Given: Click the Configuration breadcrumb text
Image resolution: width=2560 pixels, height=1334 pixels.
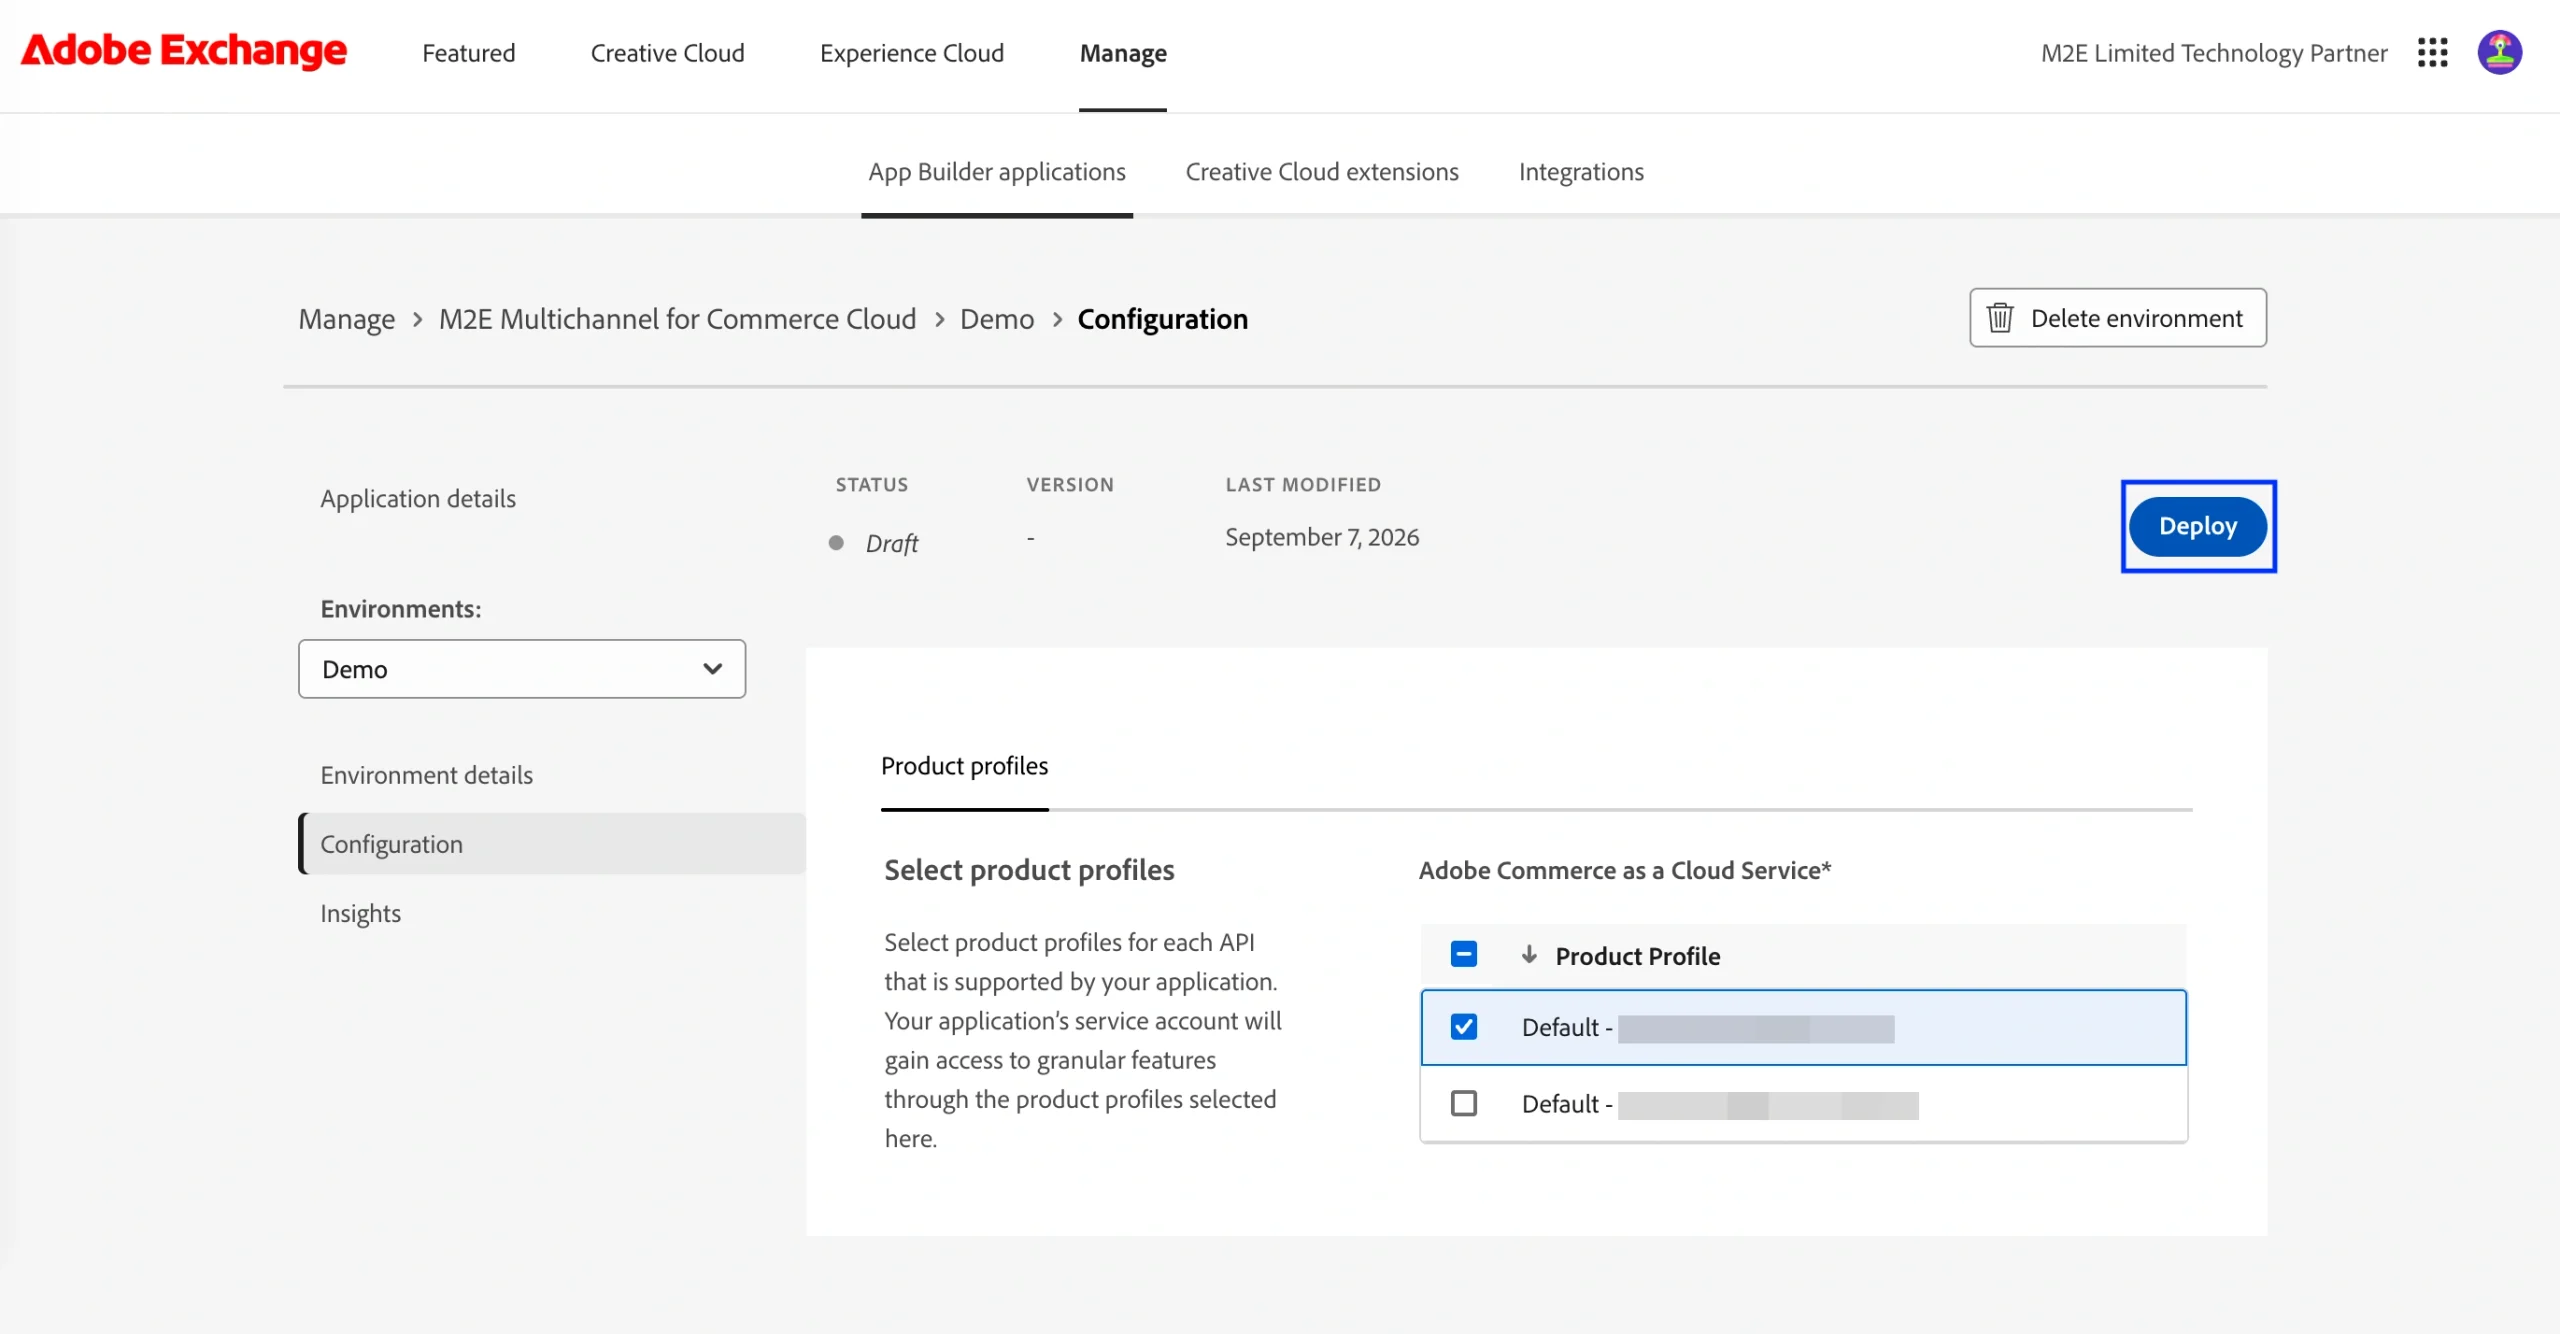Looking at the screenshot, I should [1162, 319].
